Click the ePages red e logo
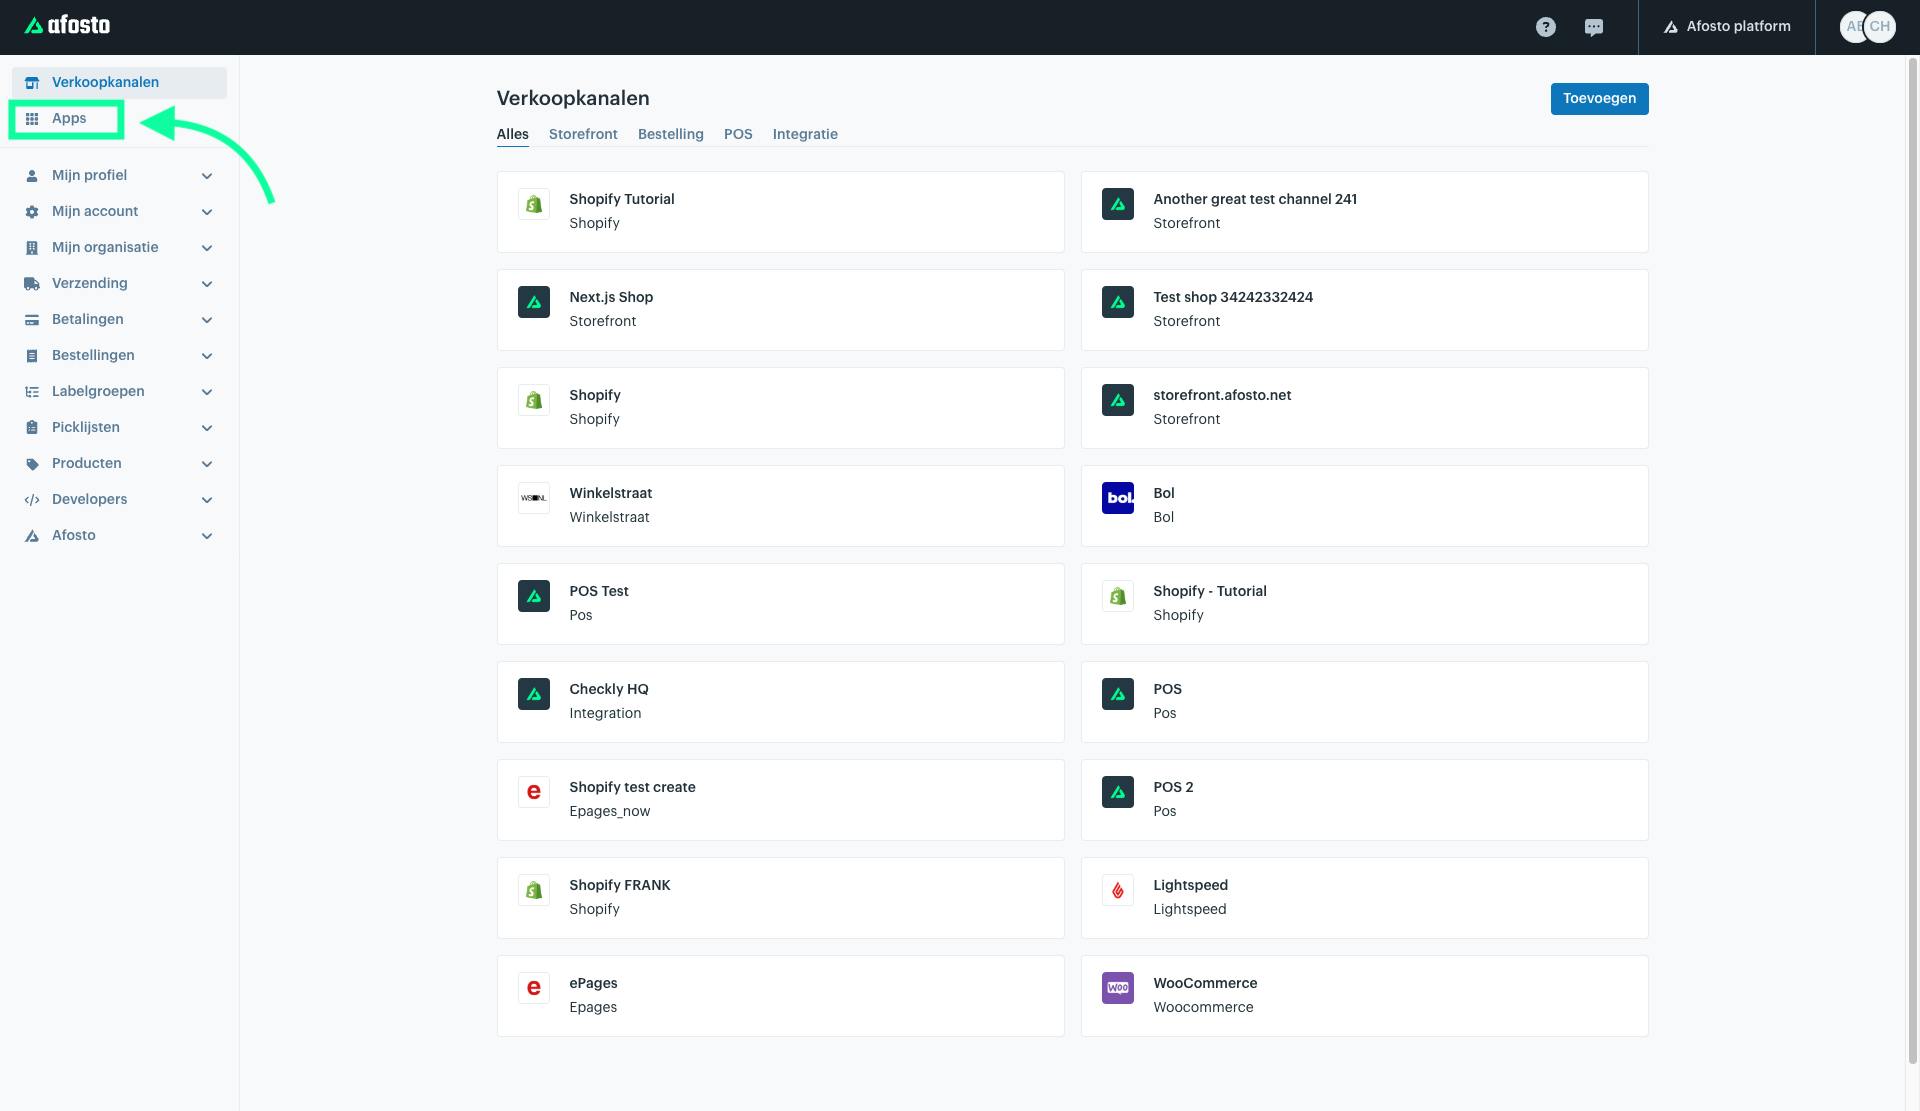Viewport: 1920px width, 1111px height. pos(534,988)
